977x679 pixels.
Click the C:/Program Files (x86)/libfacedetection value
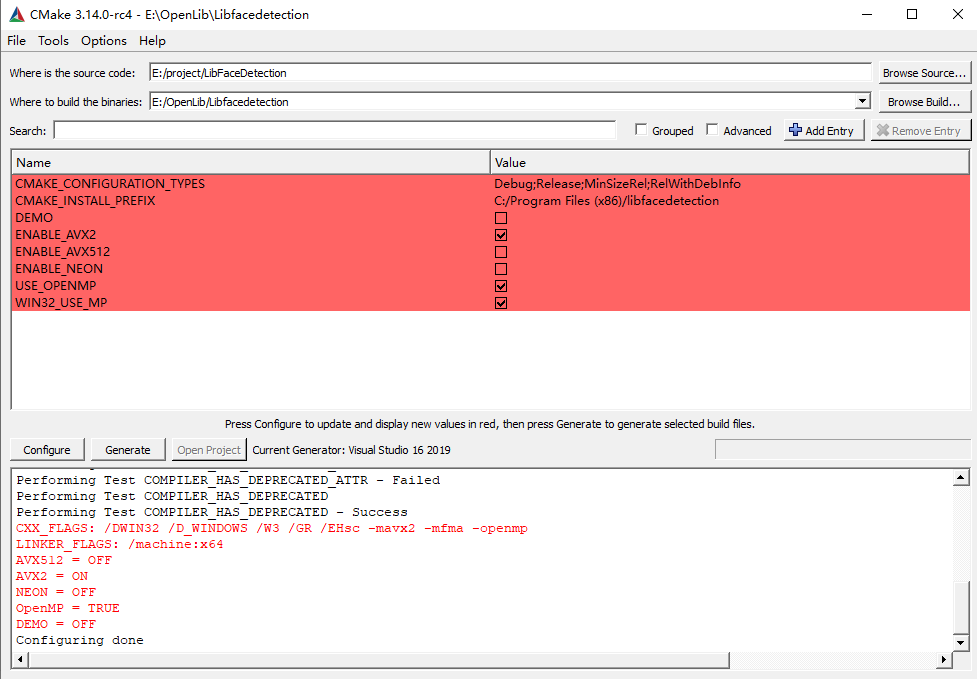pyautogui.click(x=607, y=201)
